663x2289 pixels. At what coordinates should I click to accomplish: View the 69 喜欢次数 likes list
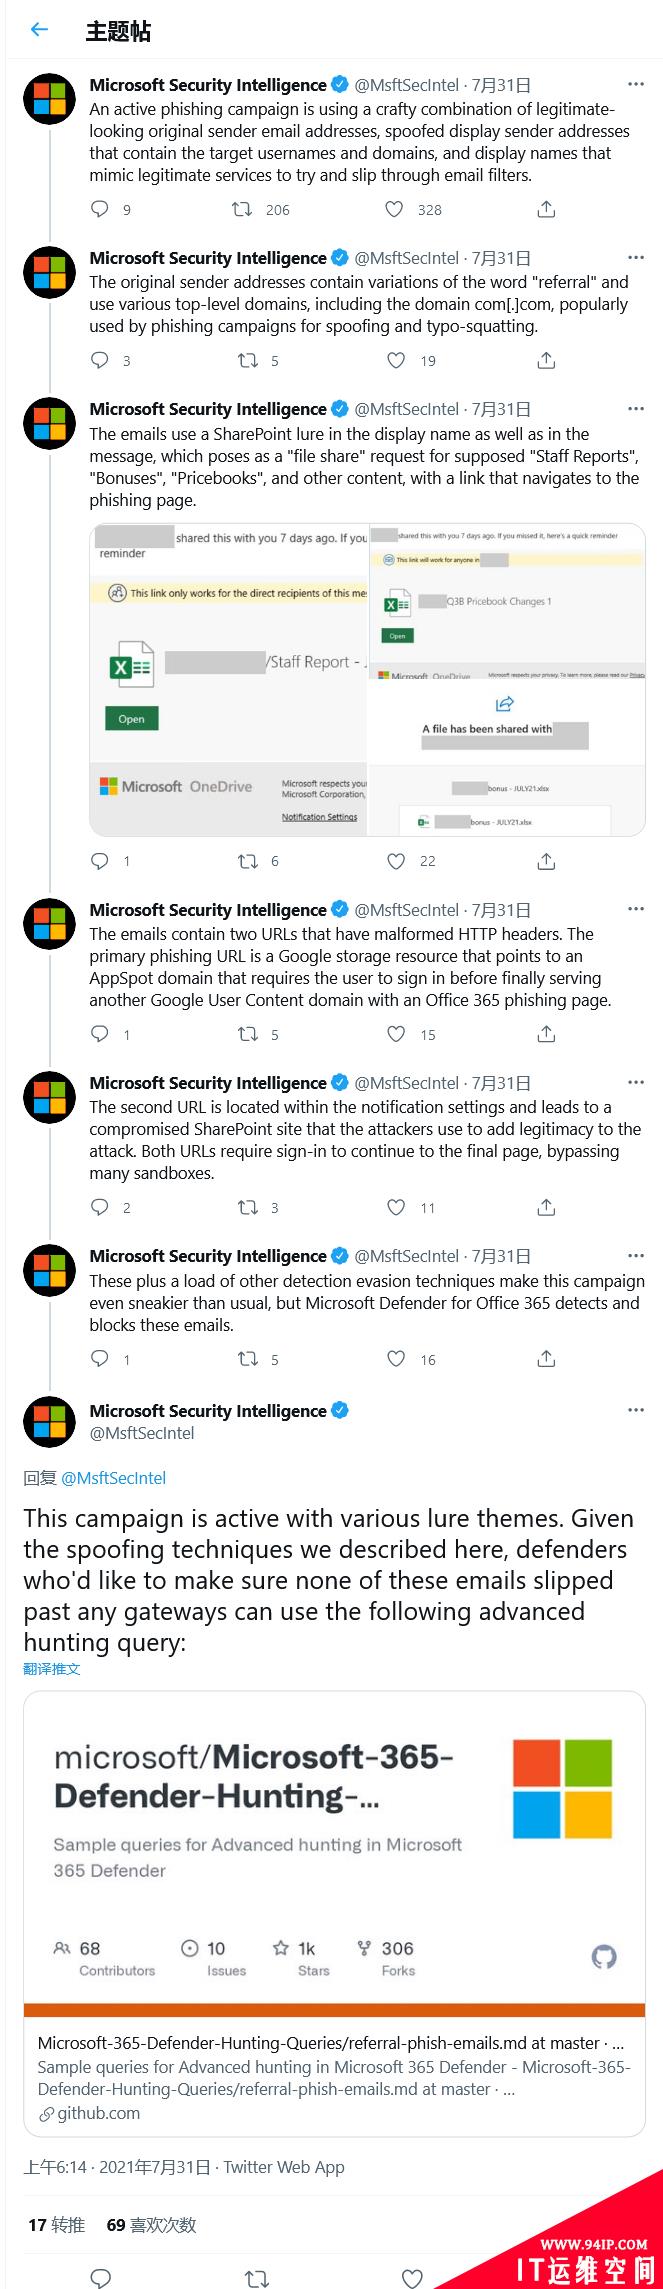(151, 2224)
